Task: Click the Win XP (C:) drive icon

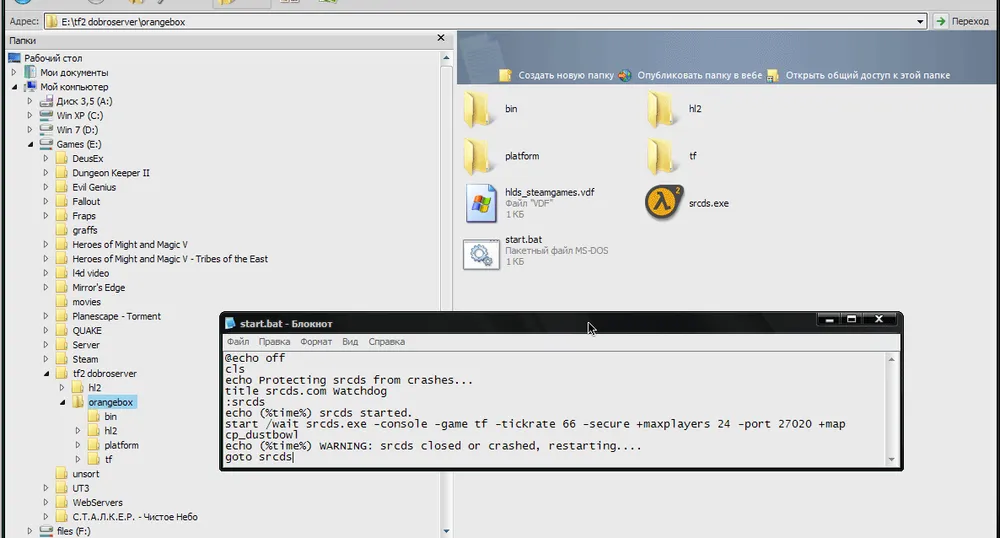Action: tap(47, 116)
